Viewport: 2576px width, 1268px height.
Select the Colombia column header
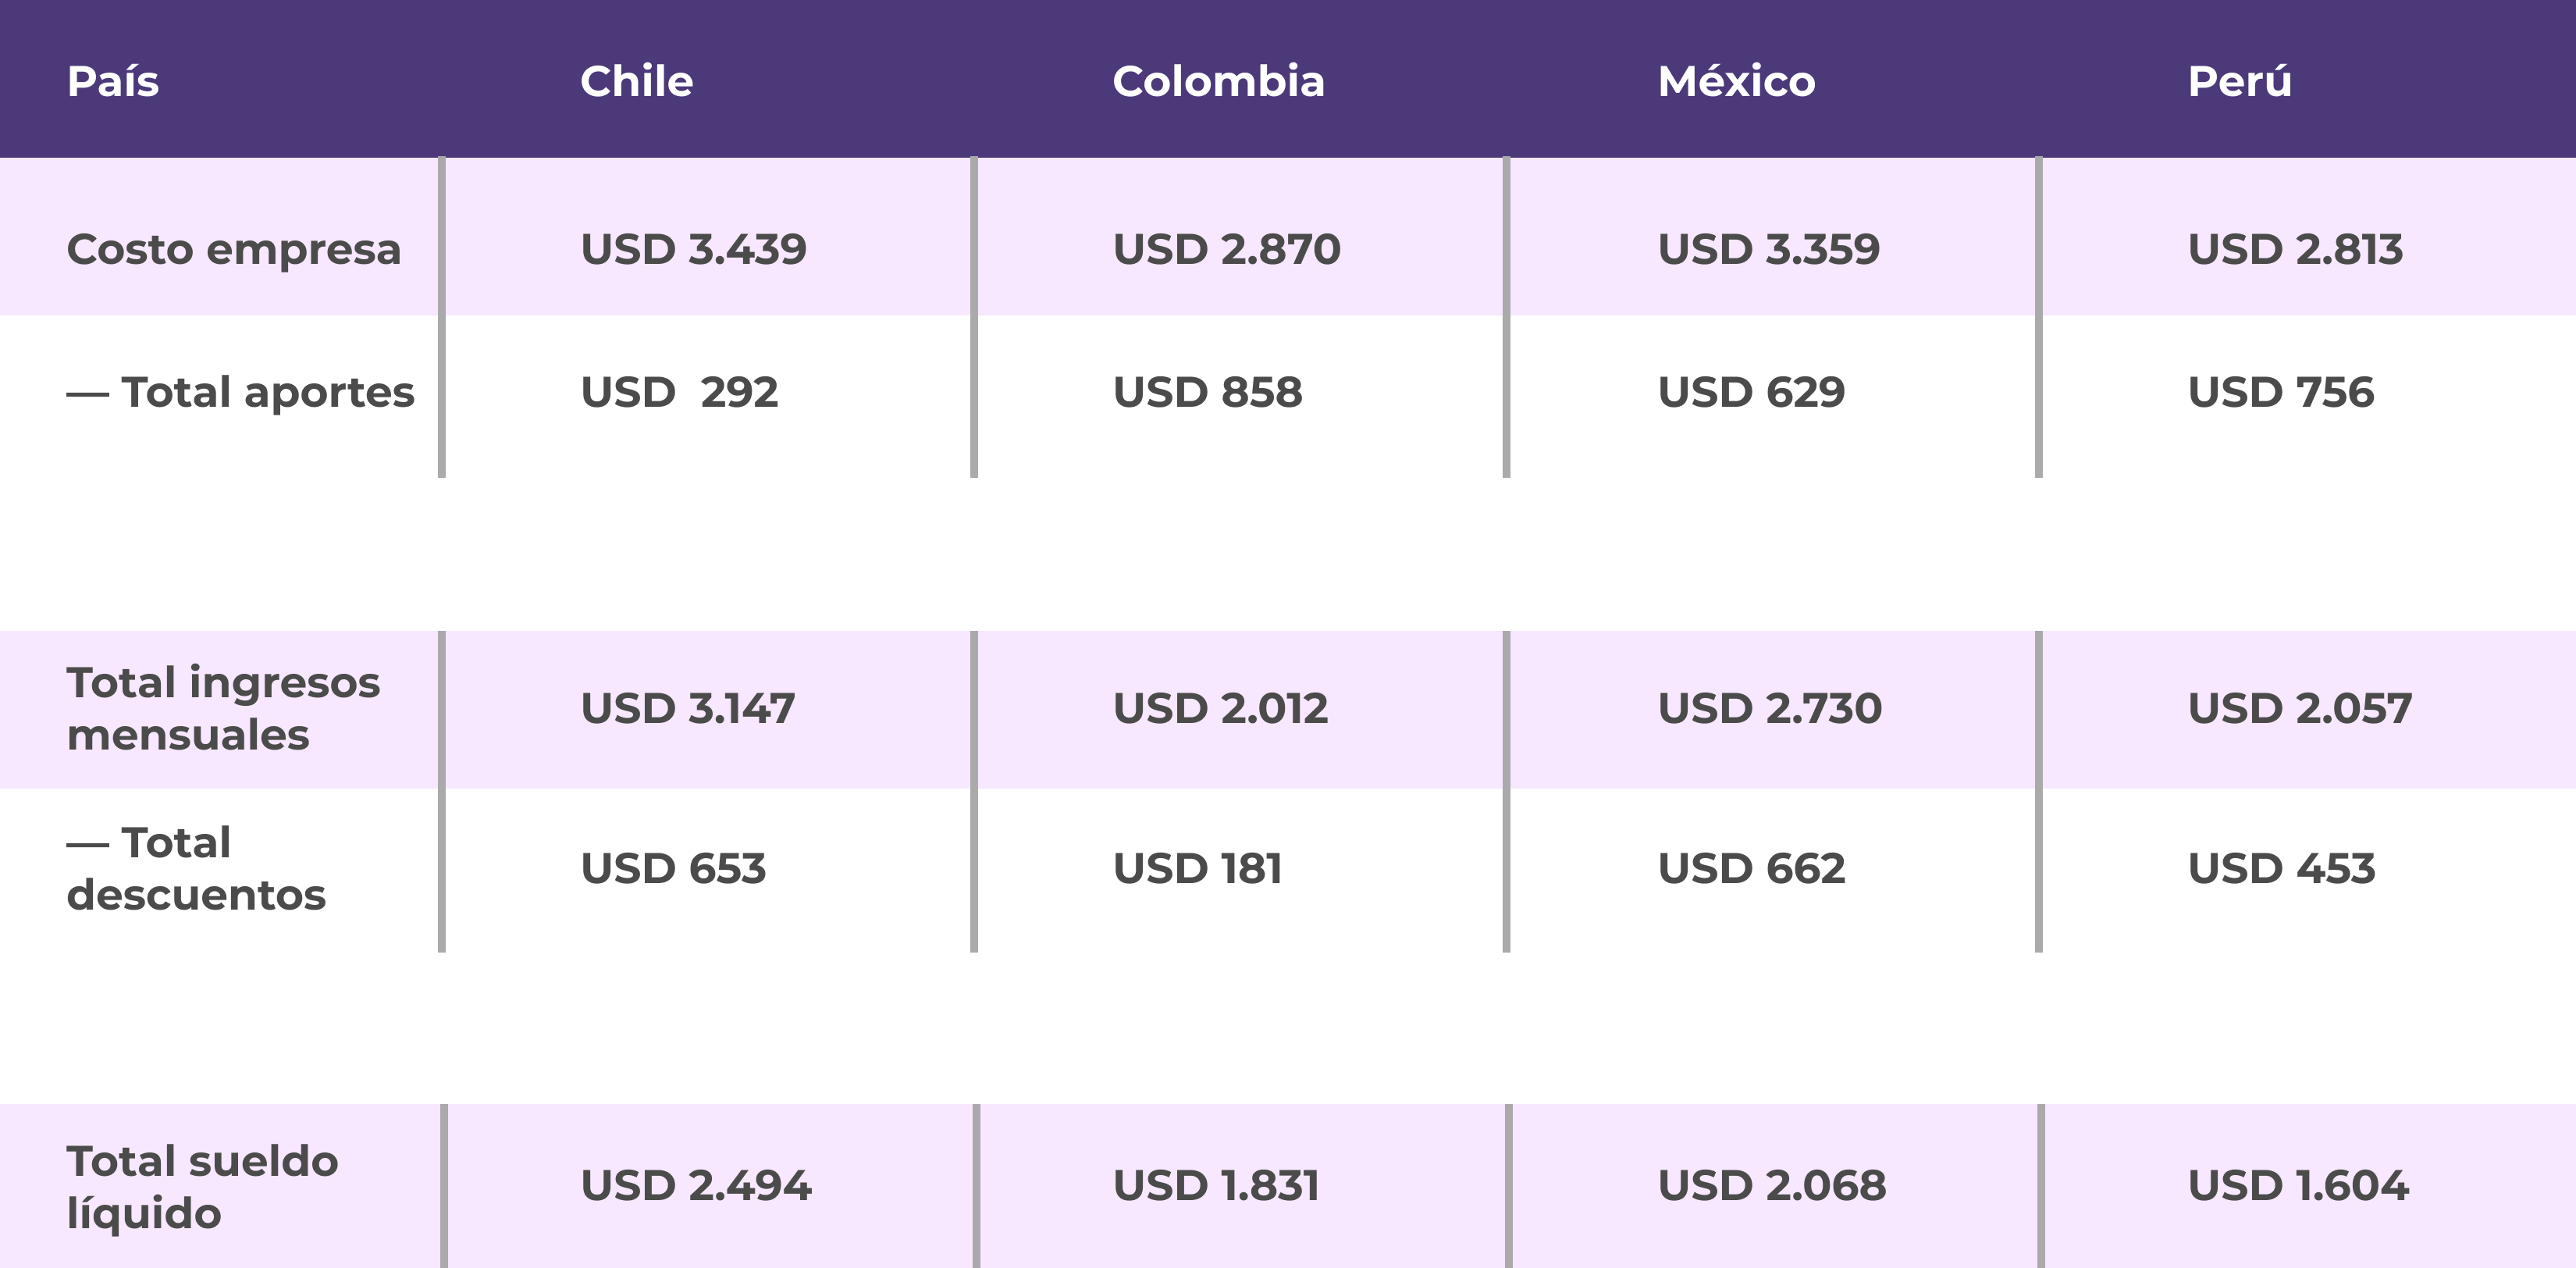tap(1218, 81)
